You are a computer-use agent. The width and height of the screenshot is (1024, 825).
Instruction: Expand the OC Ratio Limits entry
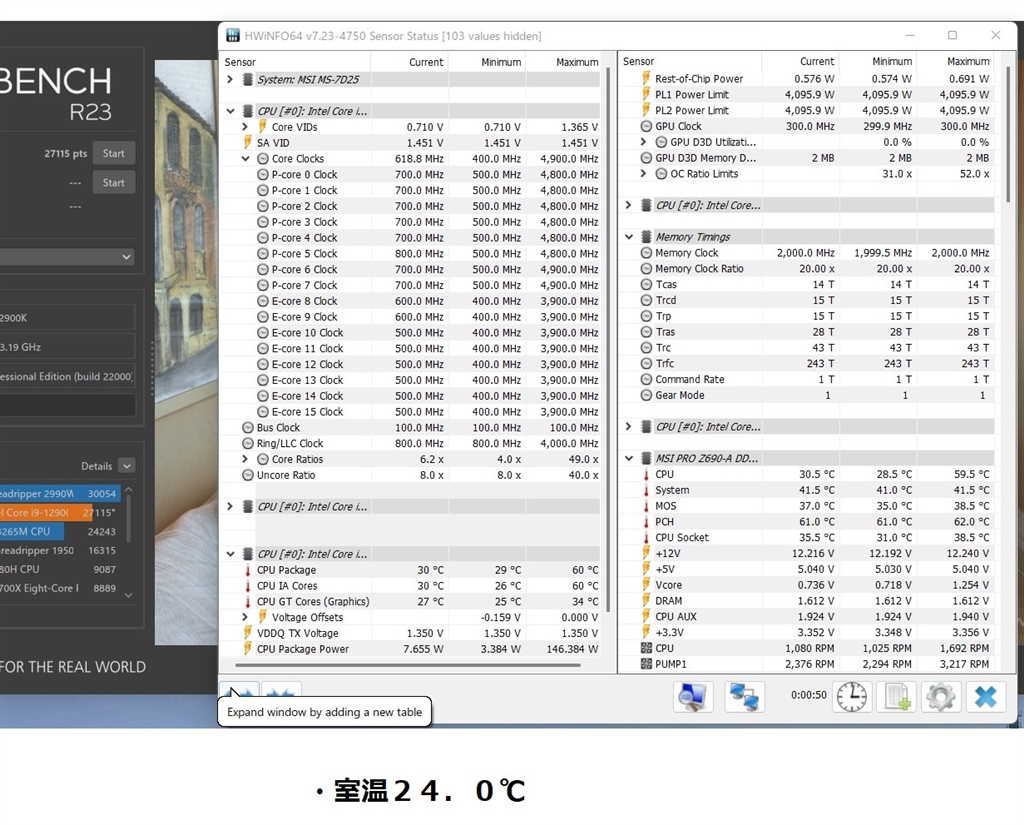click(645, 174)
